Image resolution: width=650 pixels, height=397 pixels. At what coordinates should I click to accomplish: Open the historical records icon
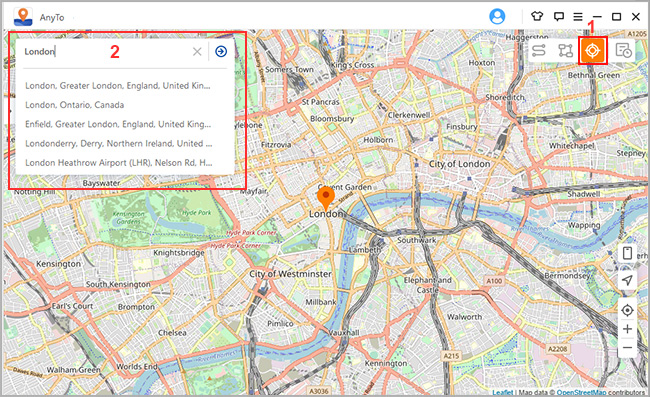pyautogui.click(x=623, y=51)
